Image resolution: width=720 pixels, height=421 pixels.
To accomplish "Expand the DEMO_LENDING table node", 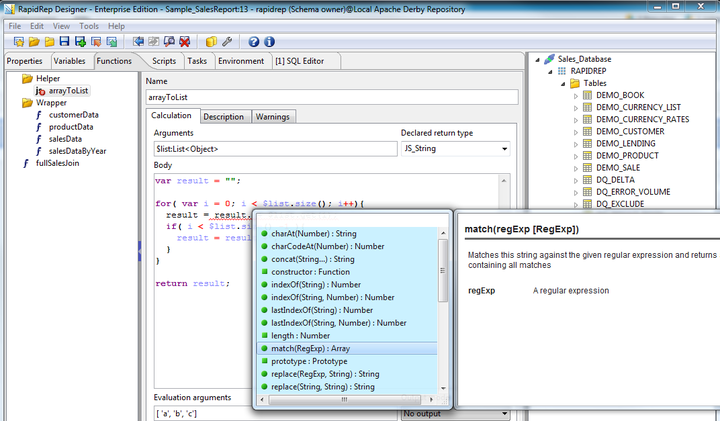I will (x=576, y=144).
